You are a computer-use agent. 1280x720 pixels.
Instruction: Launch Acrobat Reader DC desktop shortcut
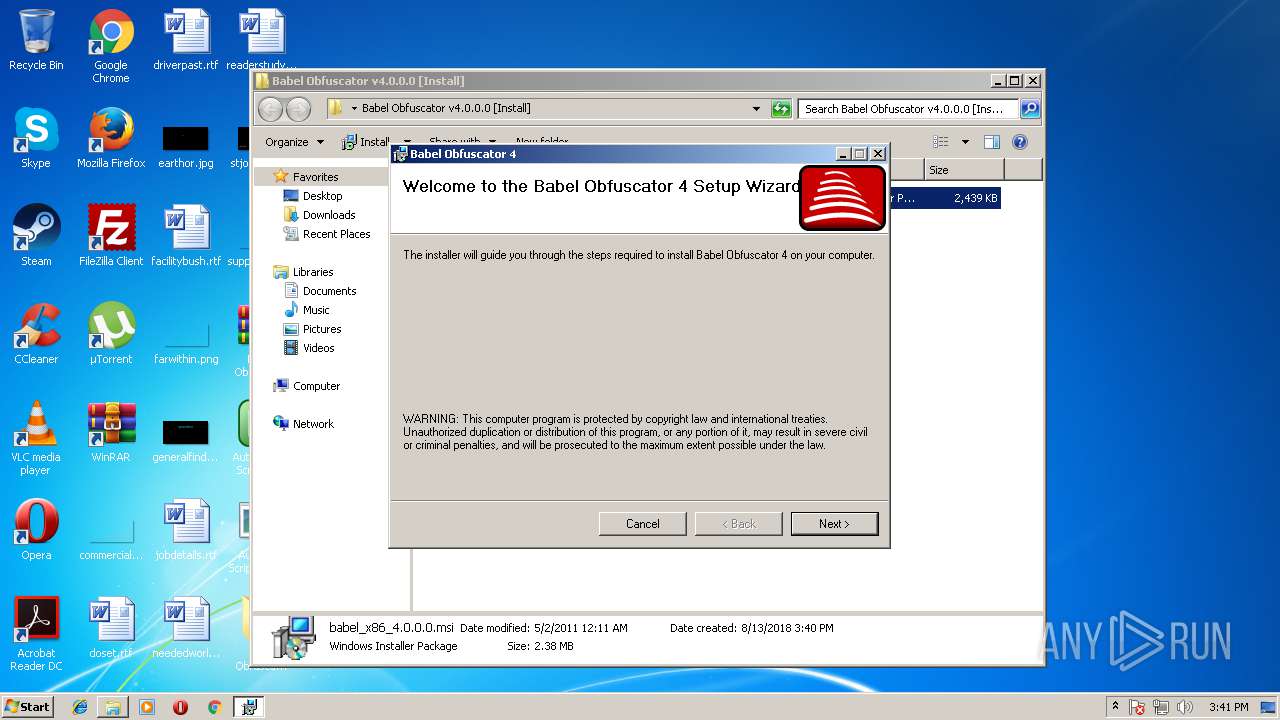(x=36, y=634)
